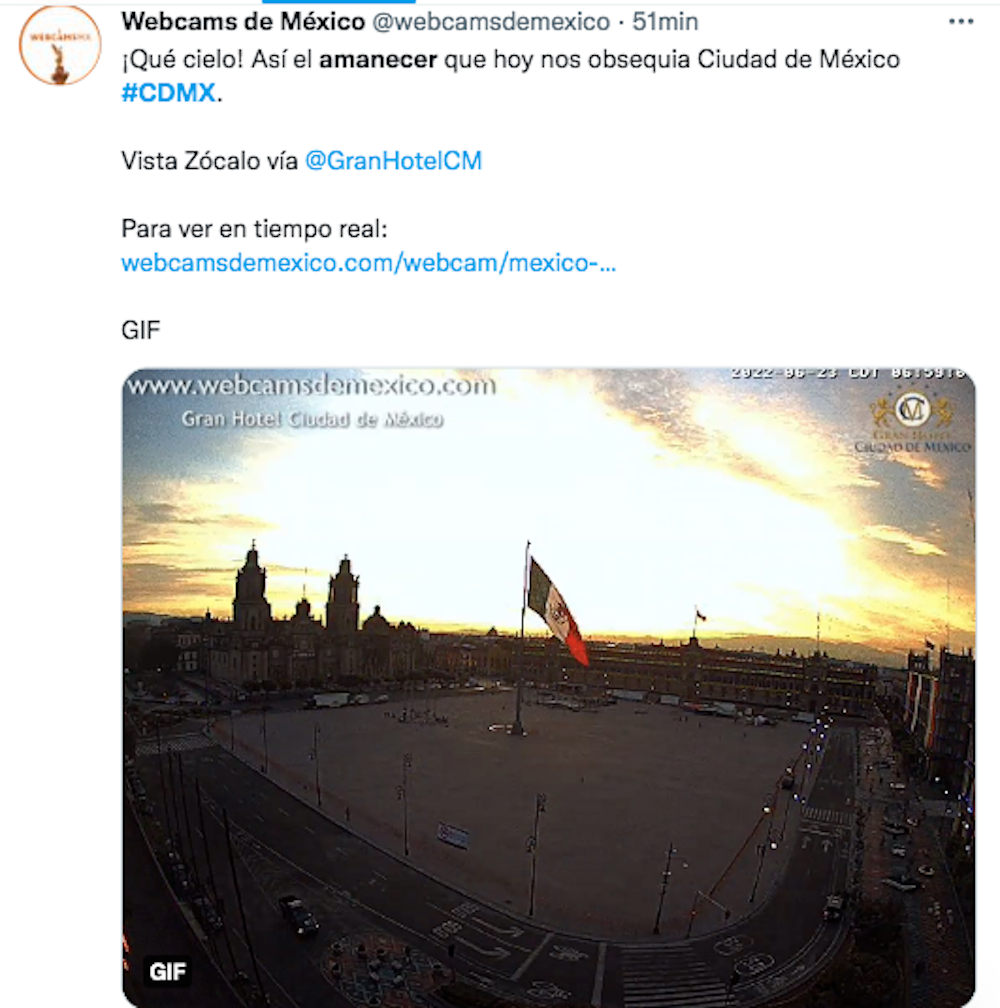Play the Zócalo sunrise GIF
This screenshot has height=1008, width=1000.
549,687
